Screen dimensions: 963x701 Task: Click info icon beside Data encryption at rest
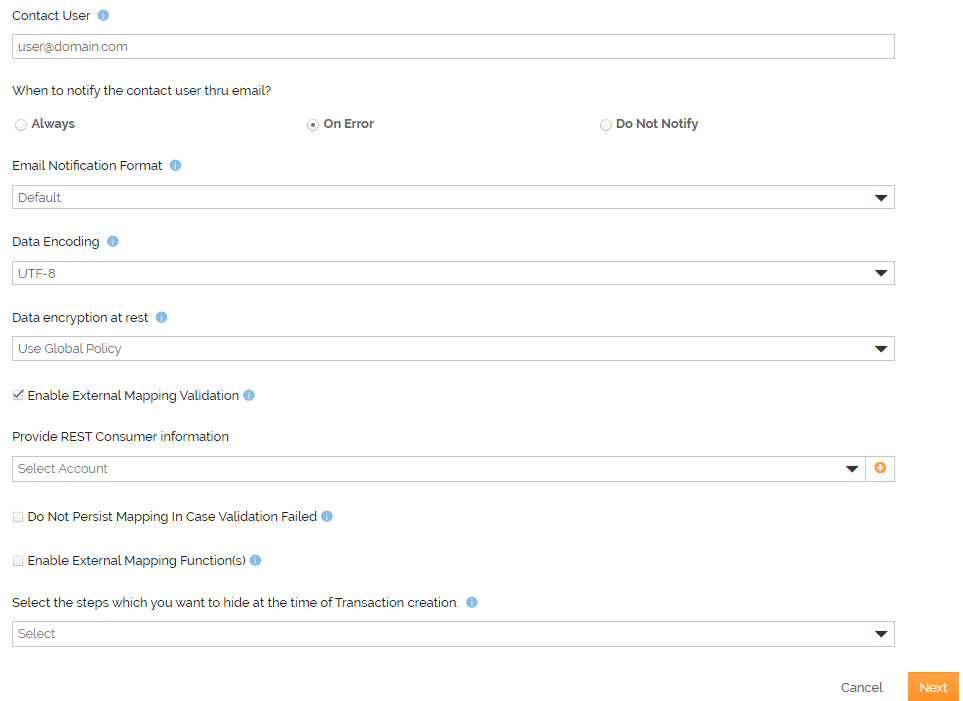tap(161, 318)
